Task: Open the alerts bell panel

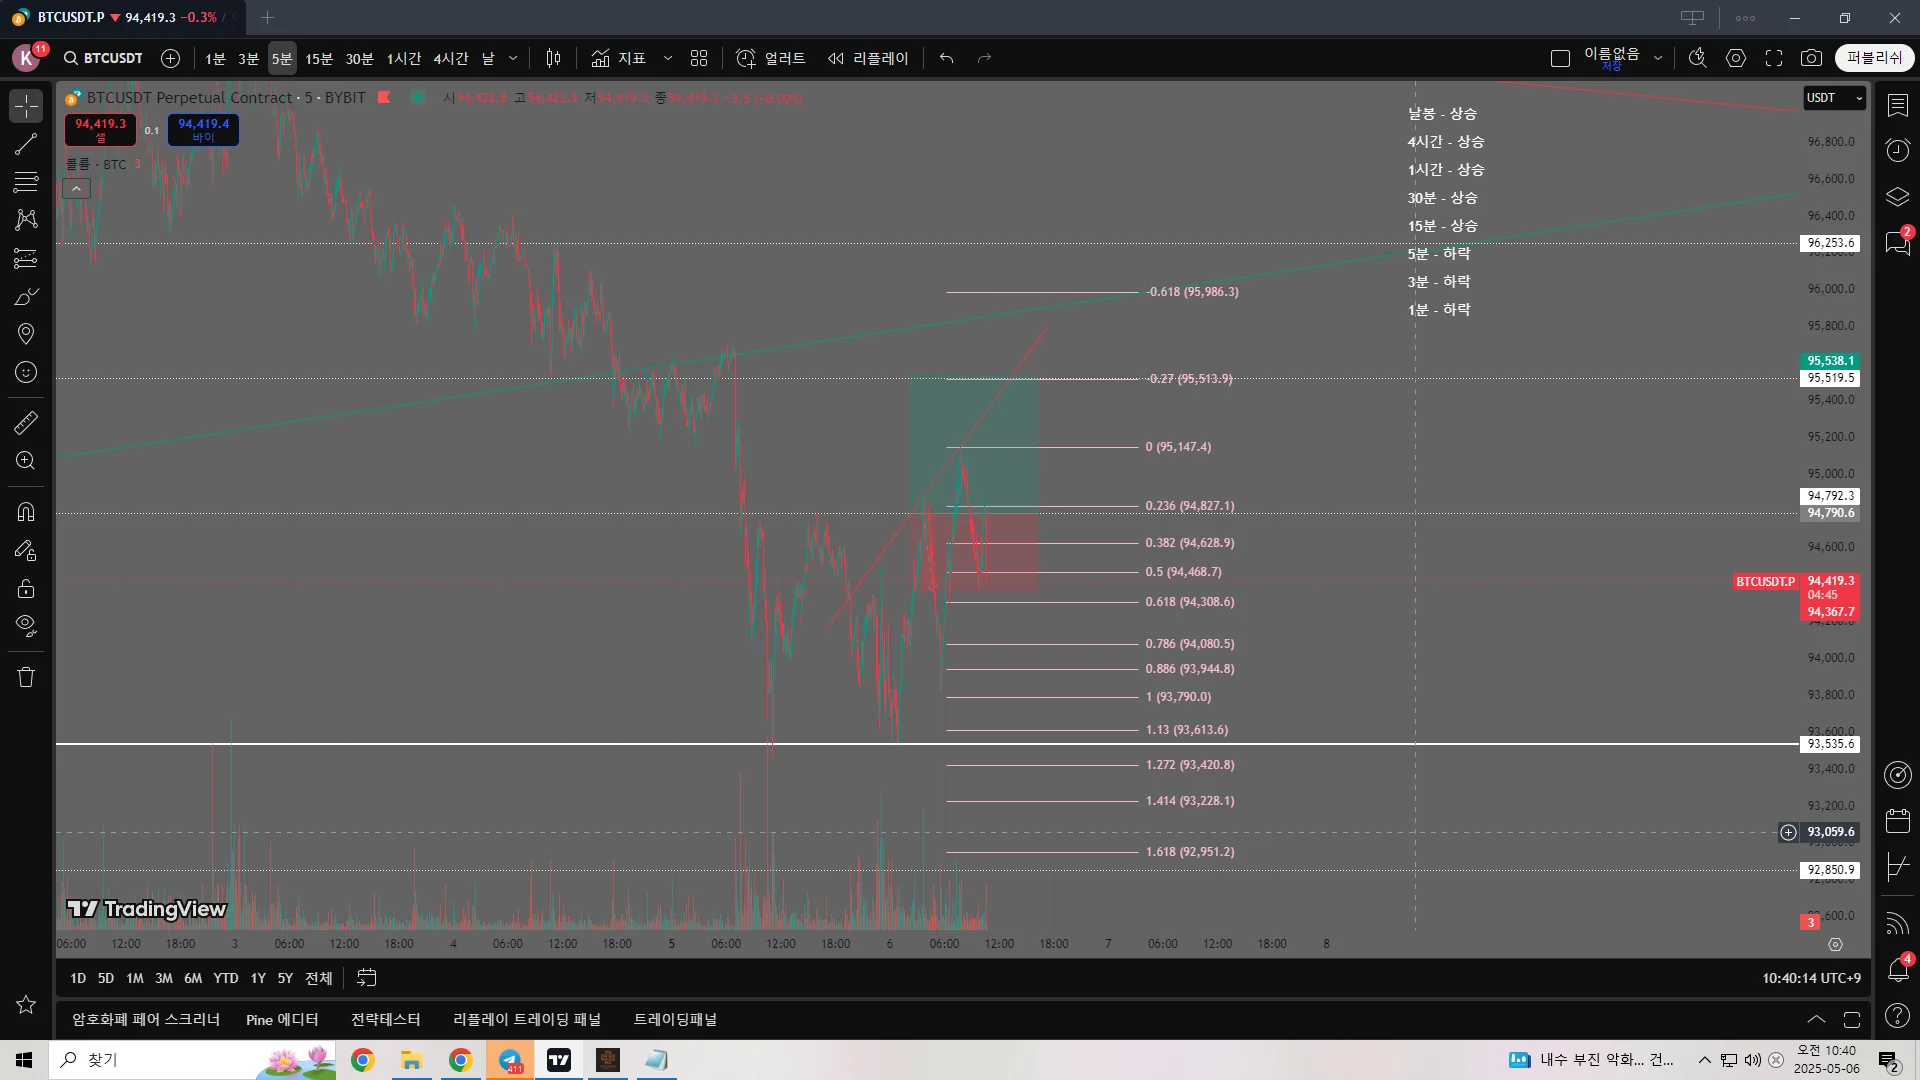Action: pos(1897,969)
